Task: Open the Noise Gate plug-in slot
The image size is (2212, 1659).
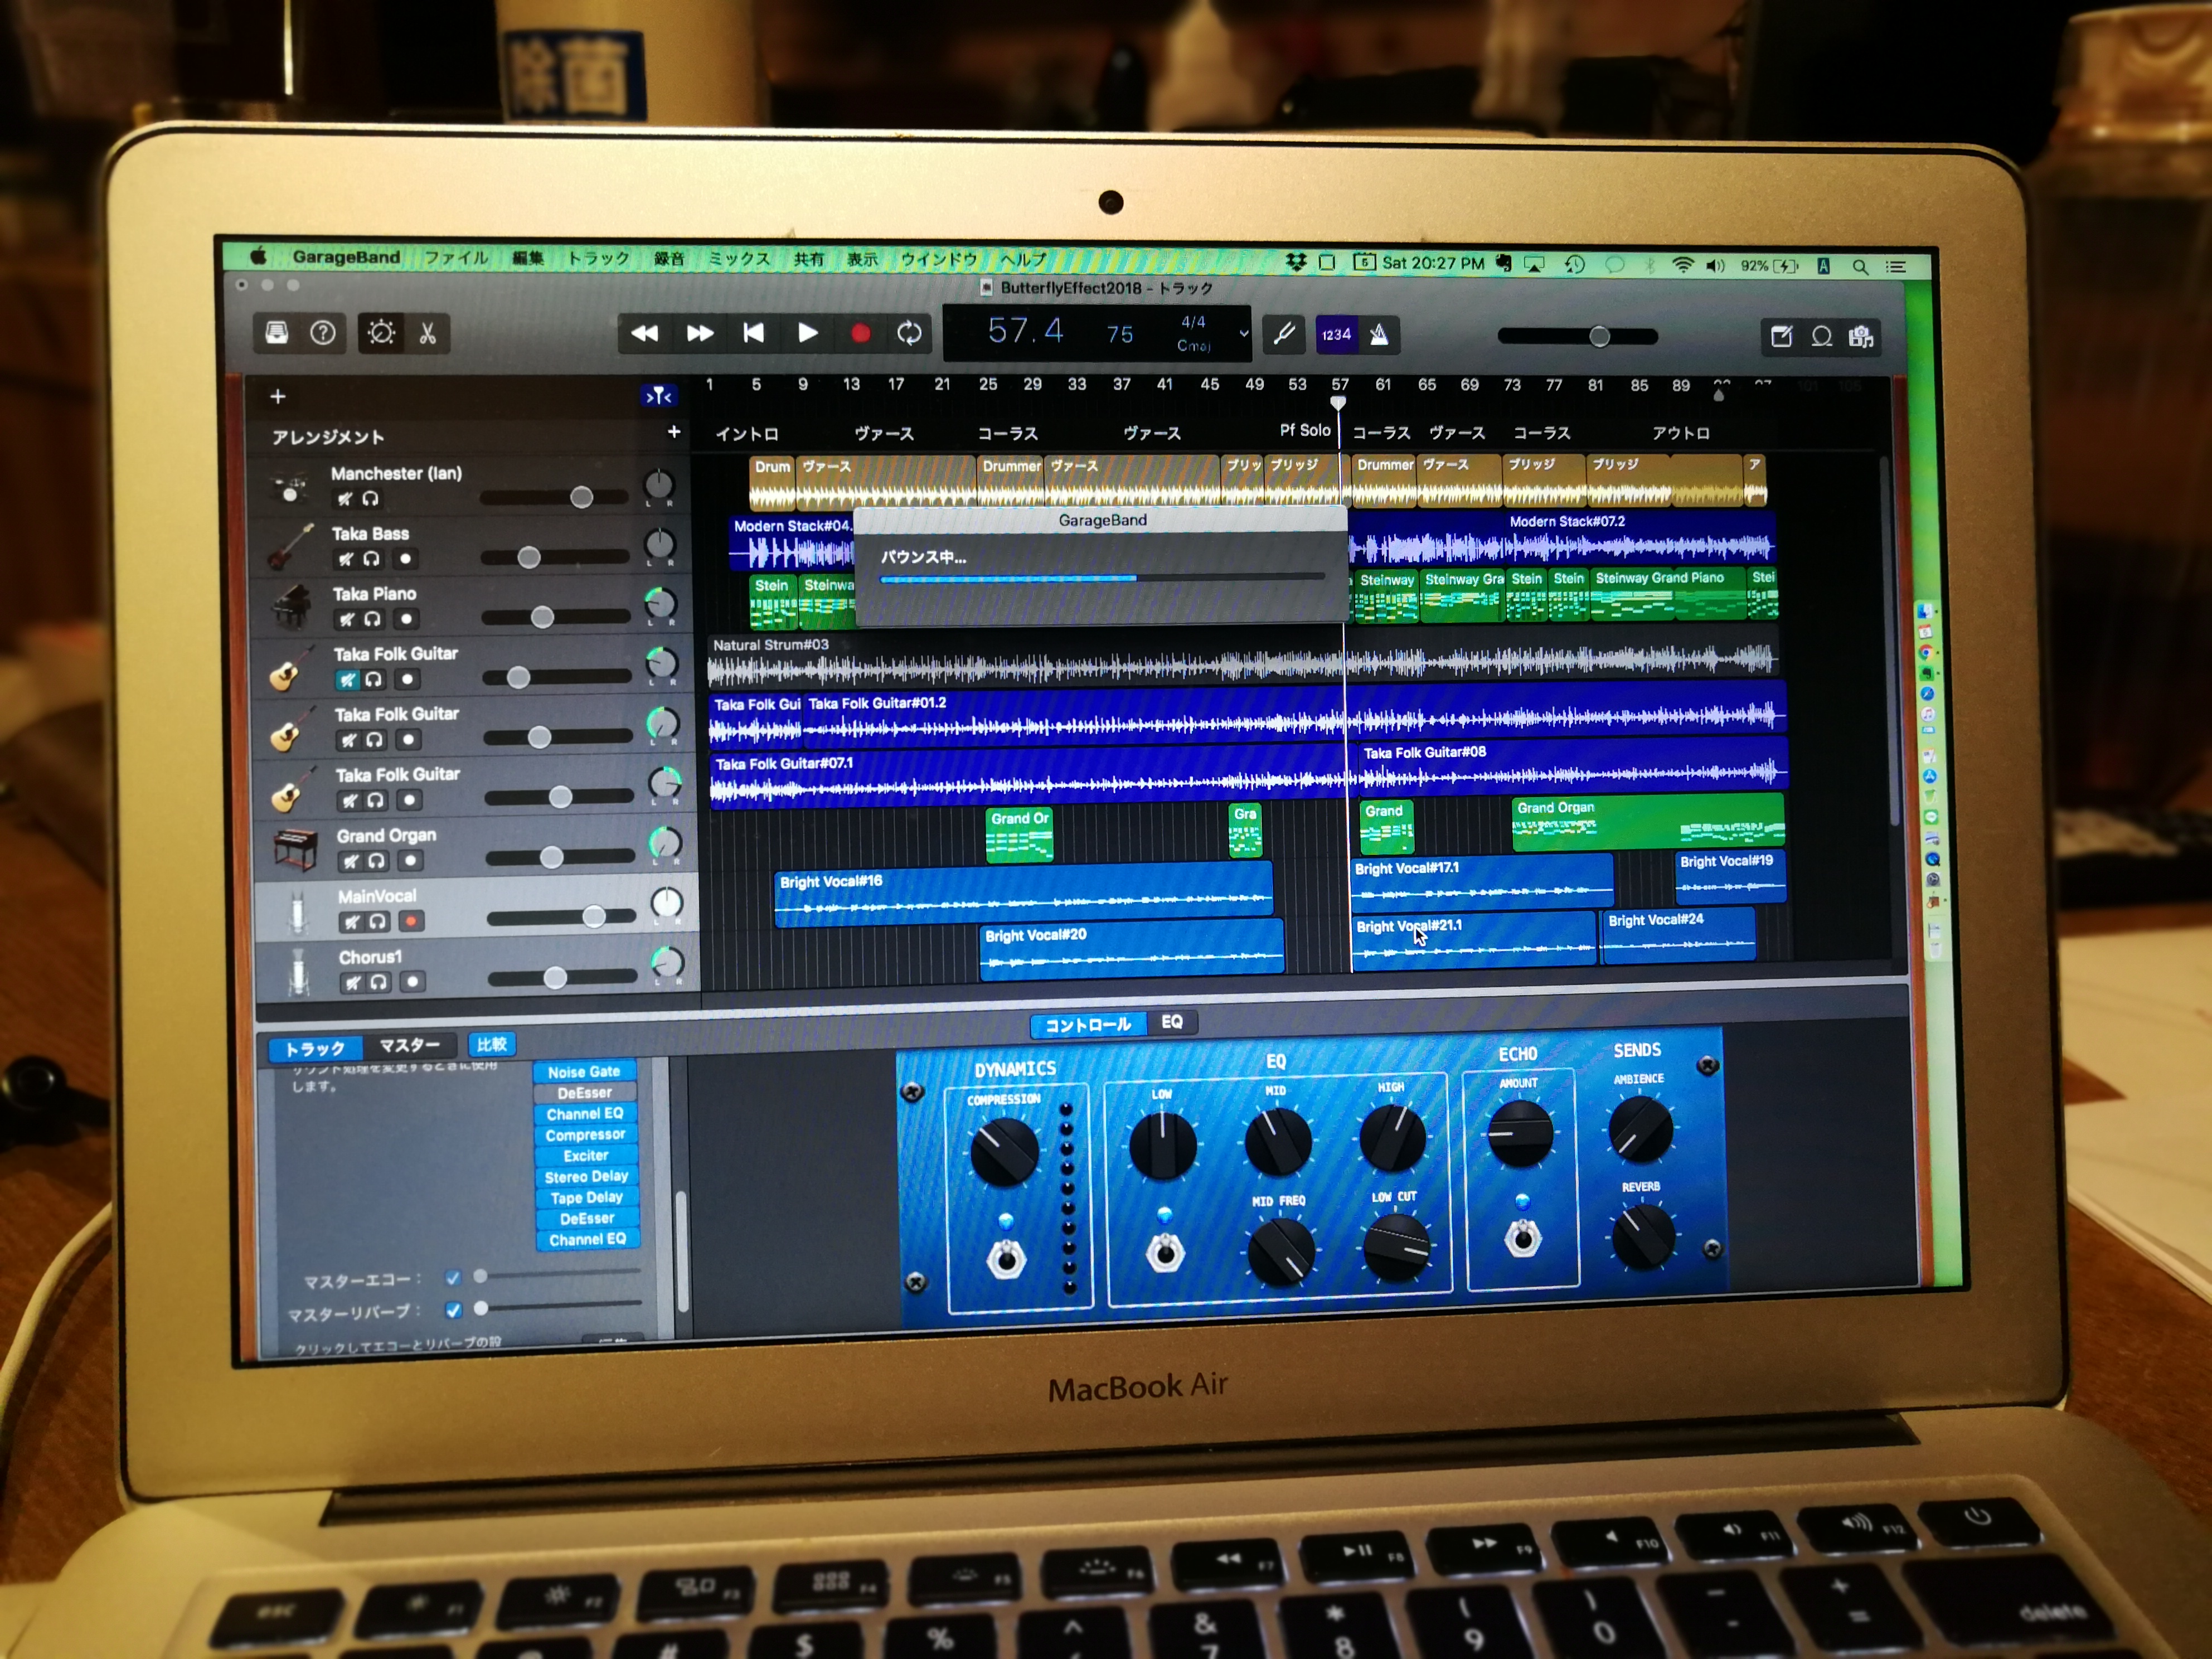Action: tap(584, 1072)
